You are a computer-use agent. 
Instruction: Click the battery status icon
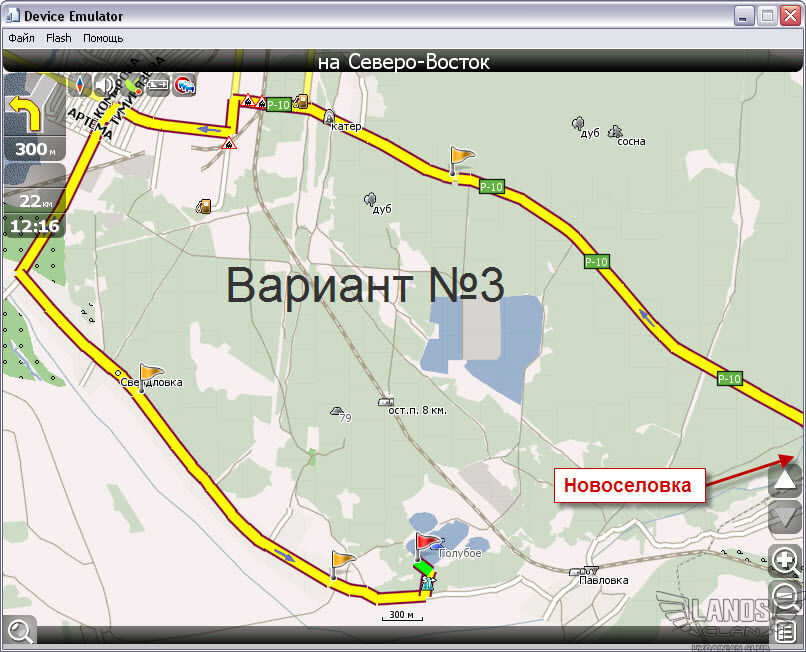(x=158, y=85)
